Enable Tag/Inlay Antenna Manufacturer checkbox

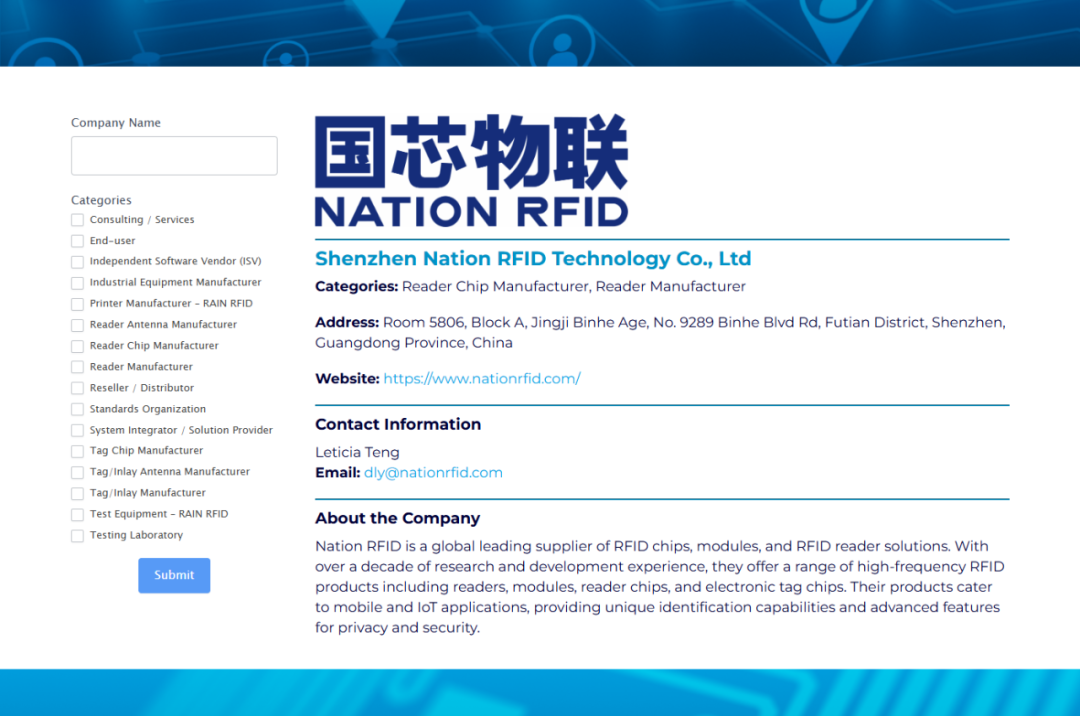click(x=78, y=472)
